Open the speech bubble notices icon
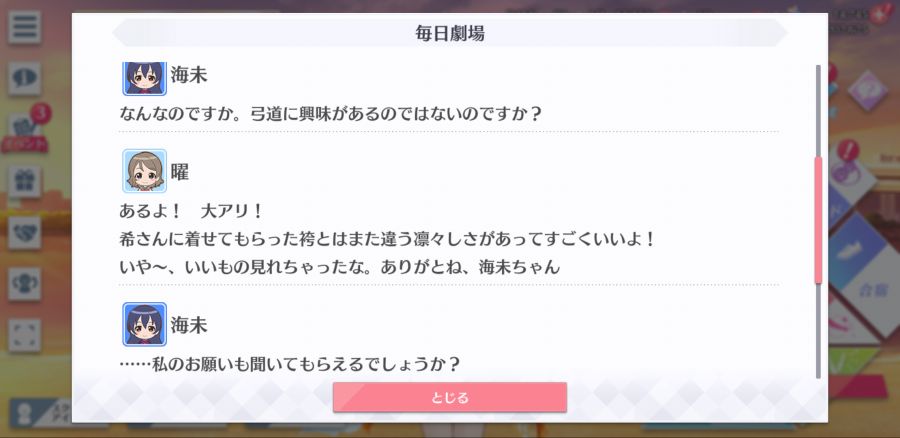 24,79
